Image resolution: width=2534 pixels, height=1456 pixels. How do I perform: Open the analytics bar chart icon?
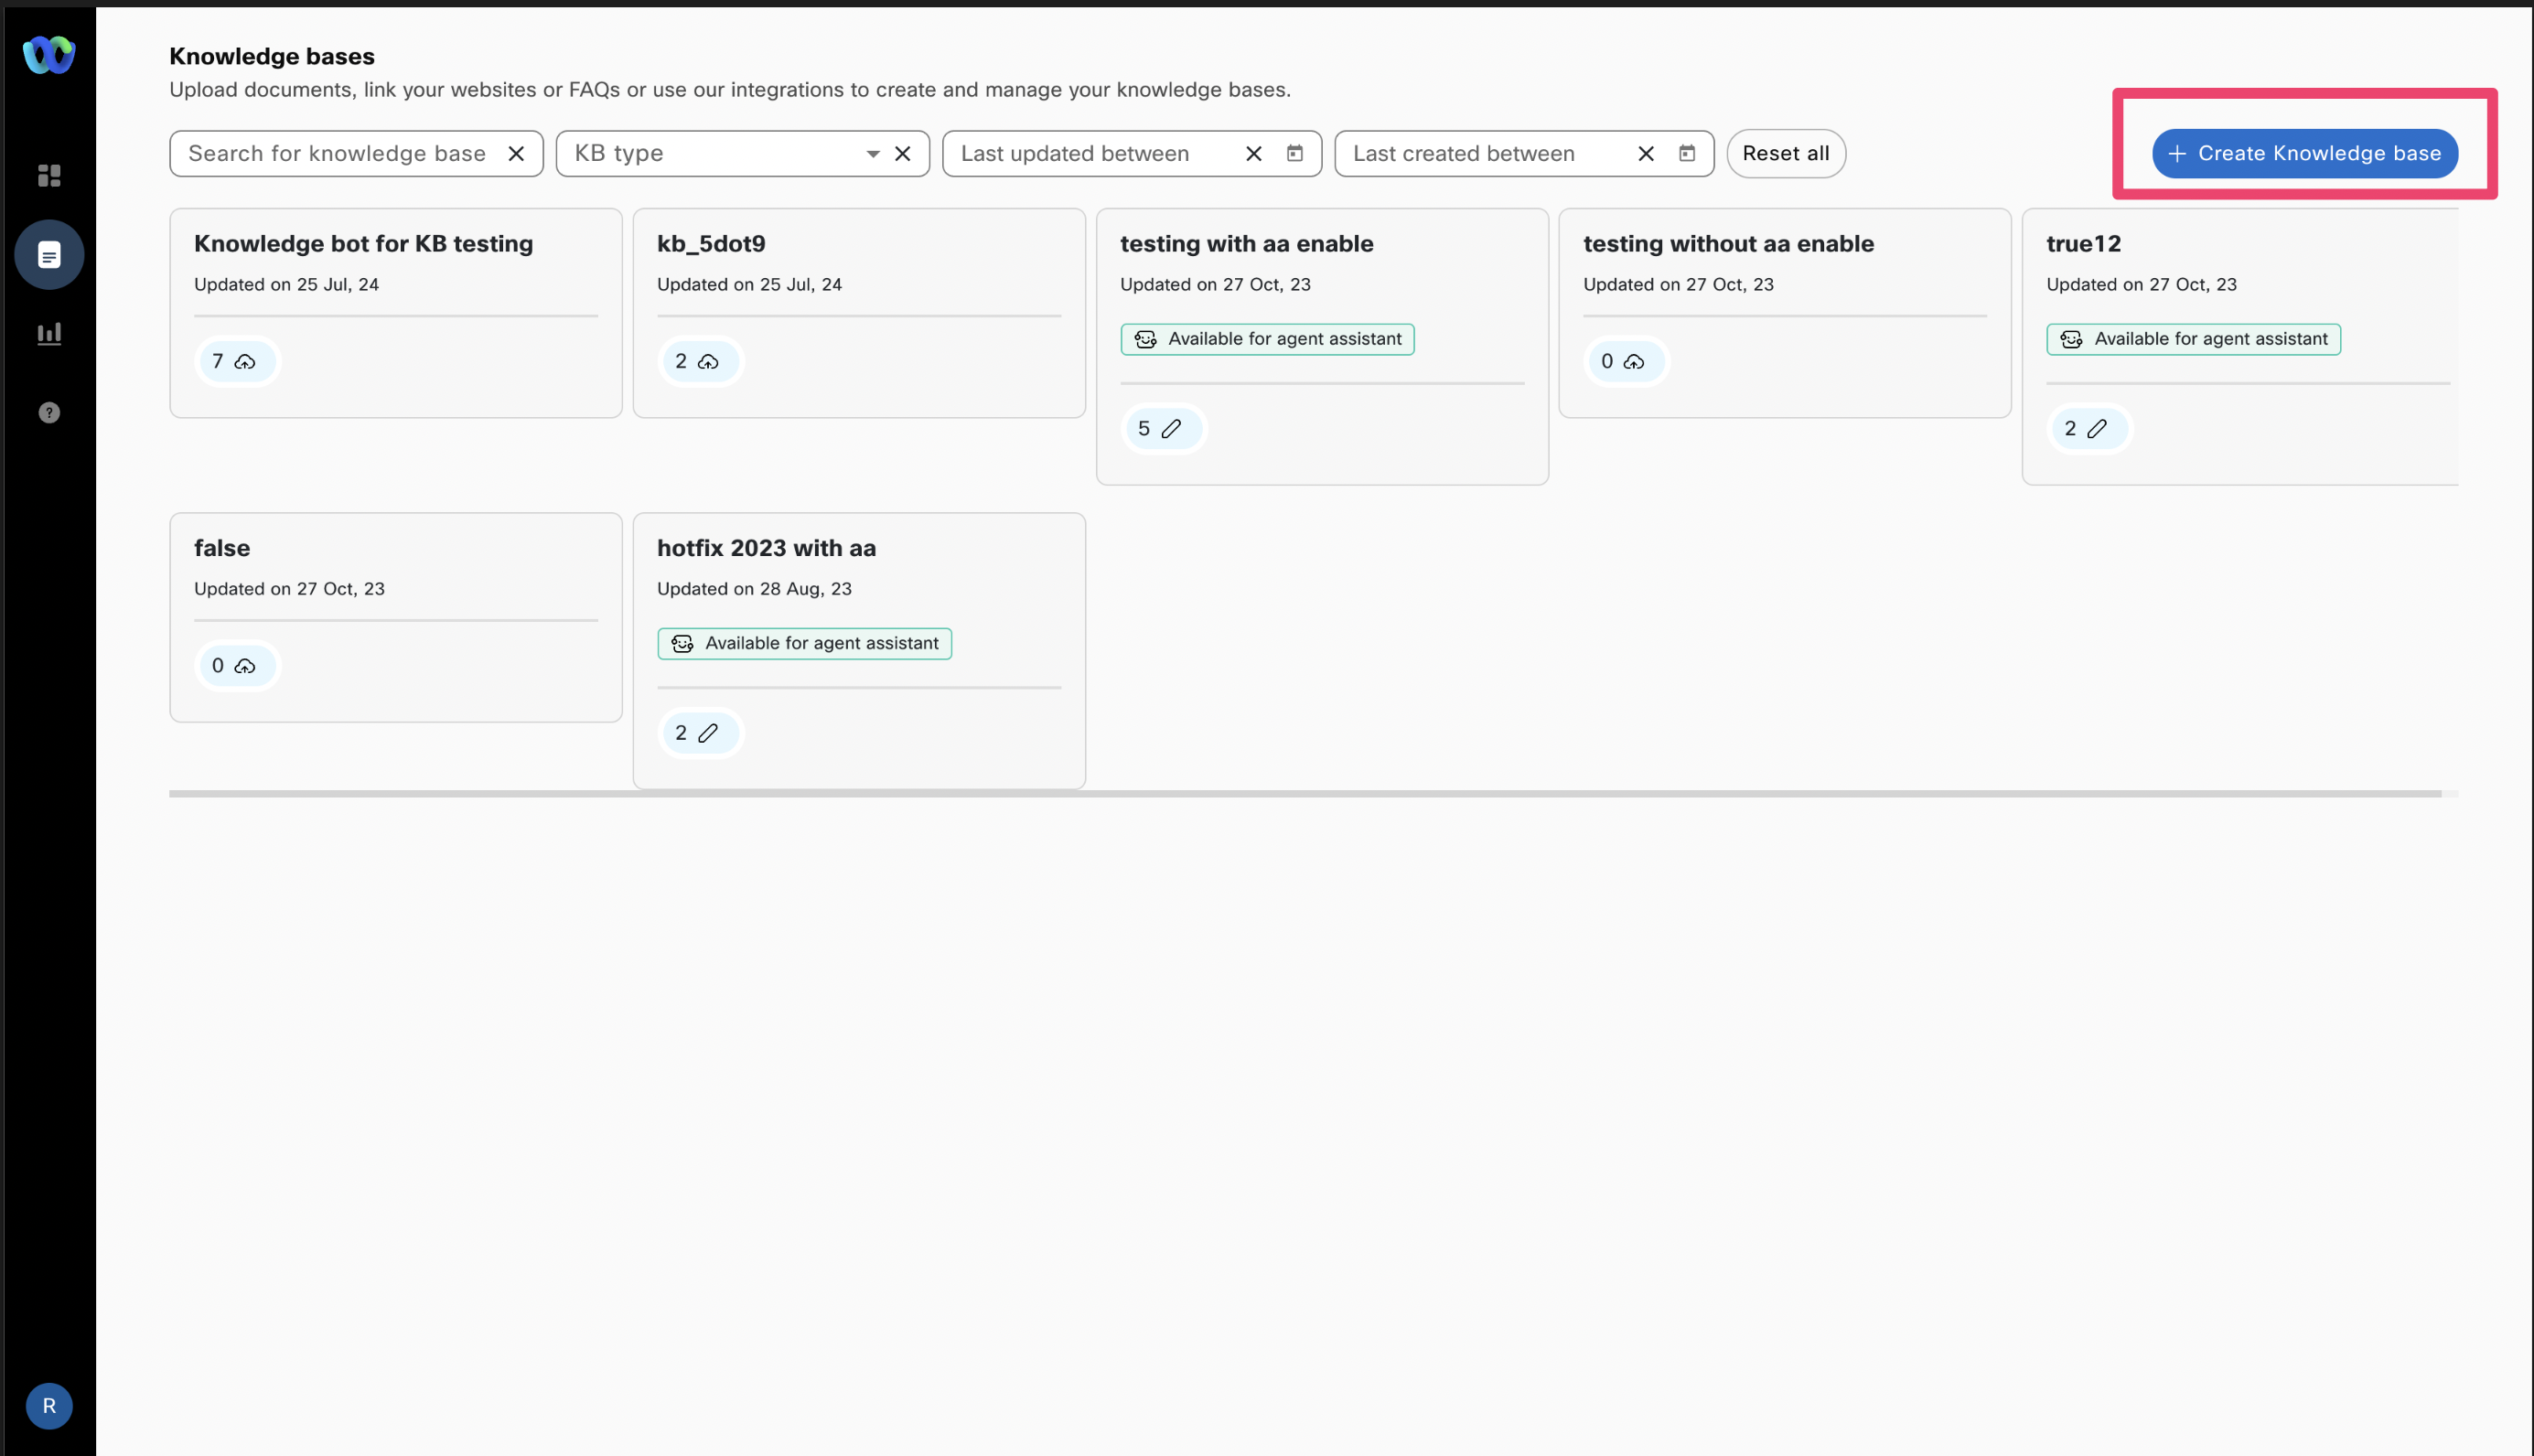(49, 334)
